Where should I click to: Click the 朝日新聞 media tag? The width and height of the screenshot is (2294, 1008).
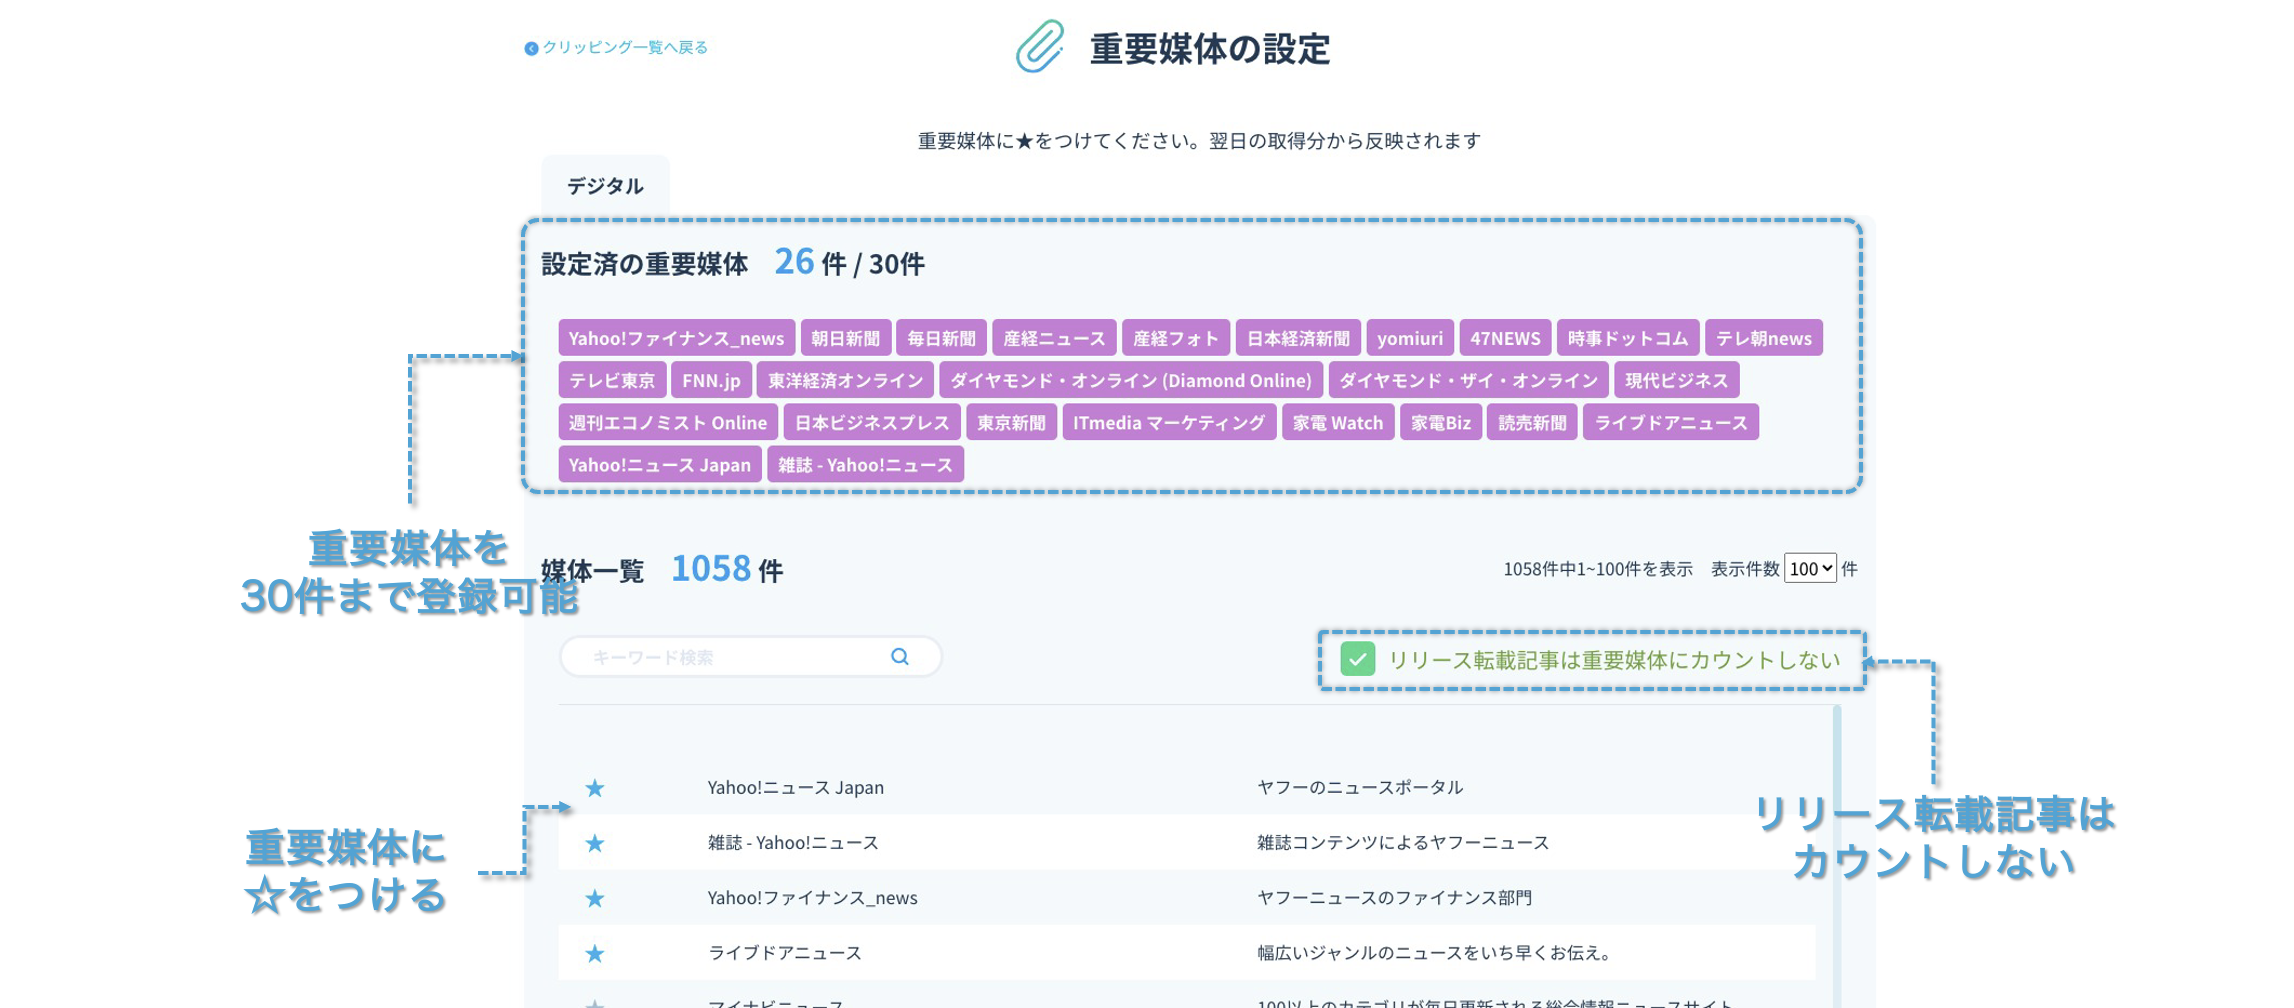point(845,338)
